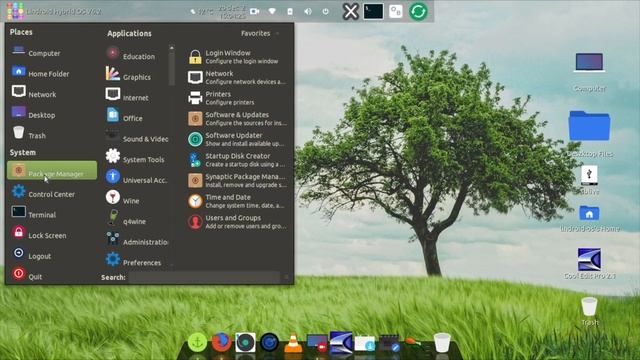Image resolution: width=640 pixels, height=360 pixels.
Task: Launch Synaptic Package Manager
Action: tap(237, 180)
